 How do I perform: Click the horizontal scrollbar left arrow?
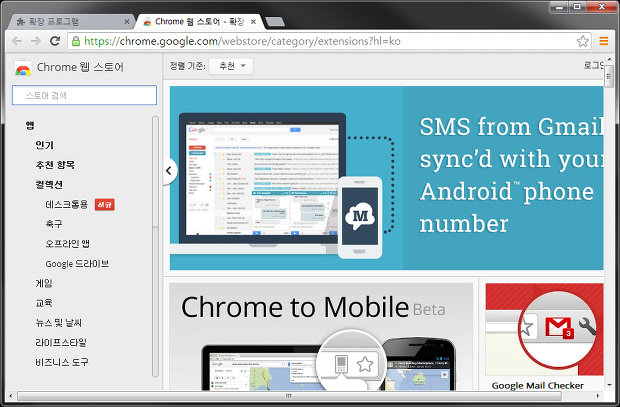coord(11,396)
